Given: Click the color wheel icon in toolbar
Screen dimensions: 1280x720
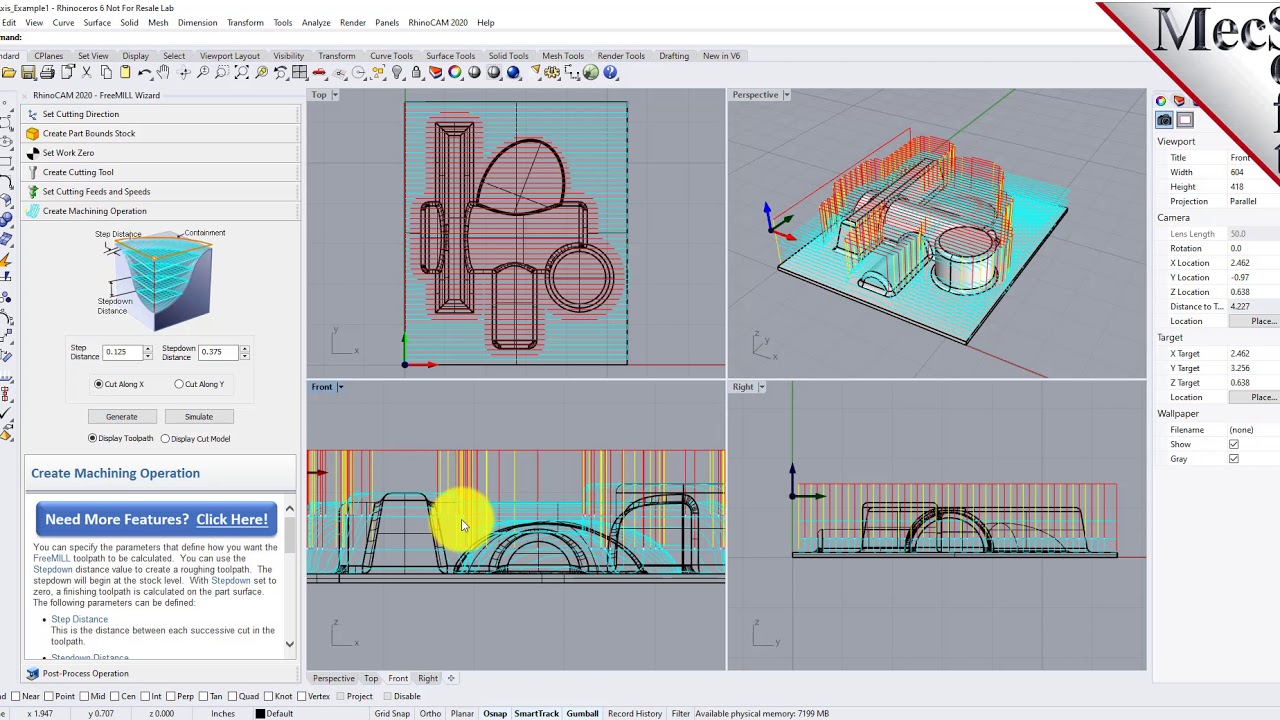Looking at the screenshot, I should (x=455, y=73).
